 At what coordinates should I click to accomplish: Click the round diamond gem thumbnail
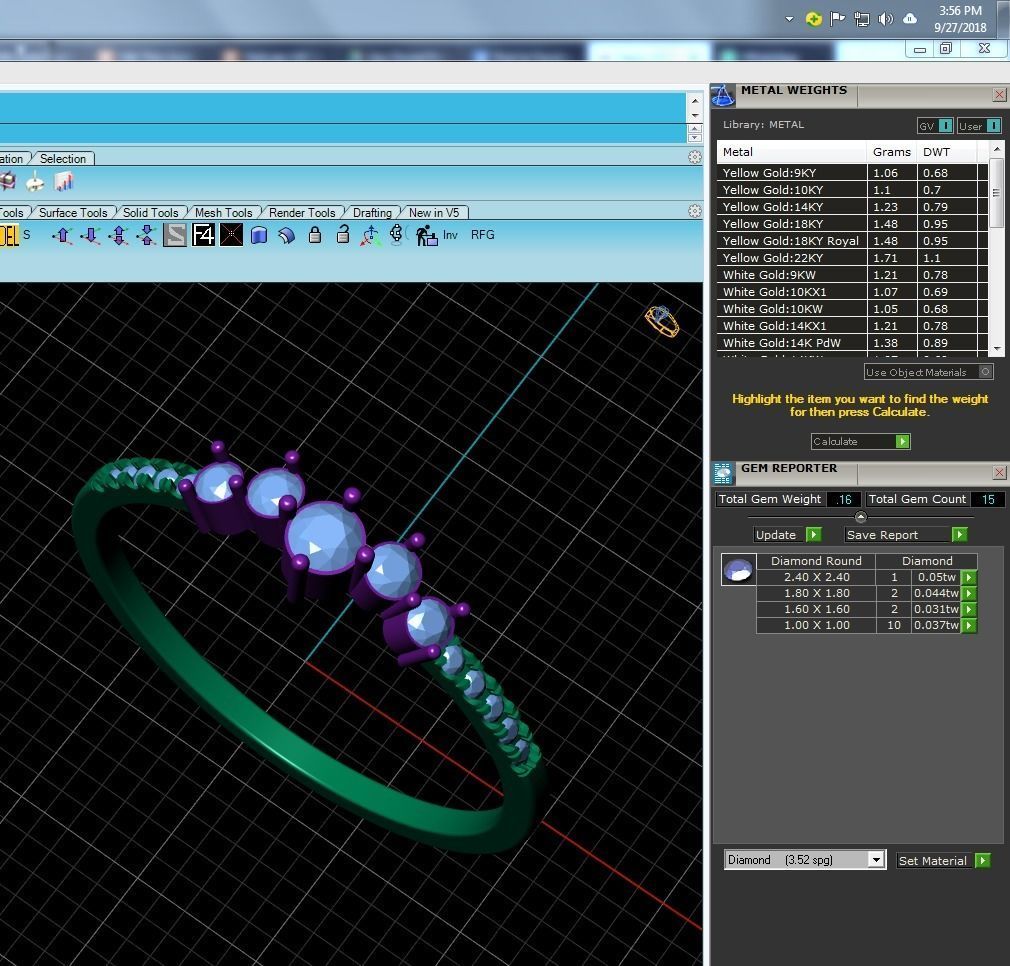(x=738, y=569)
